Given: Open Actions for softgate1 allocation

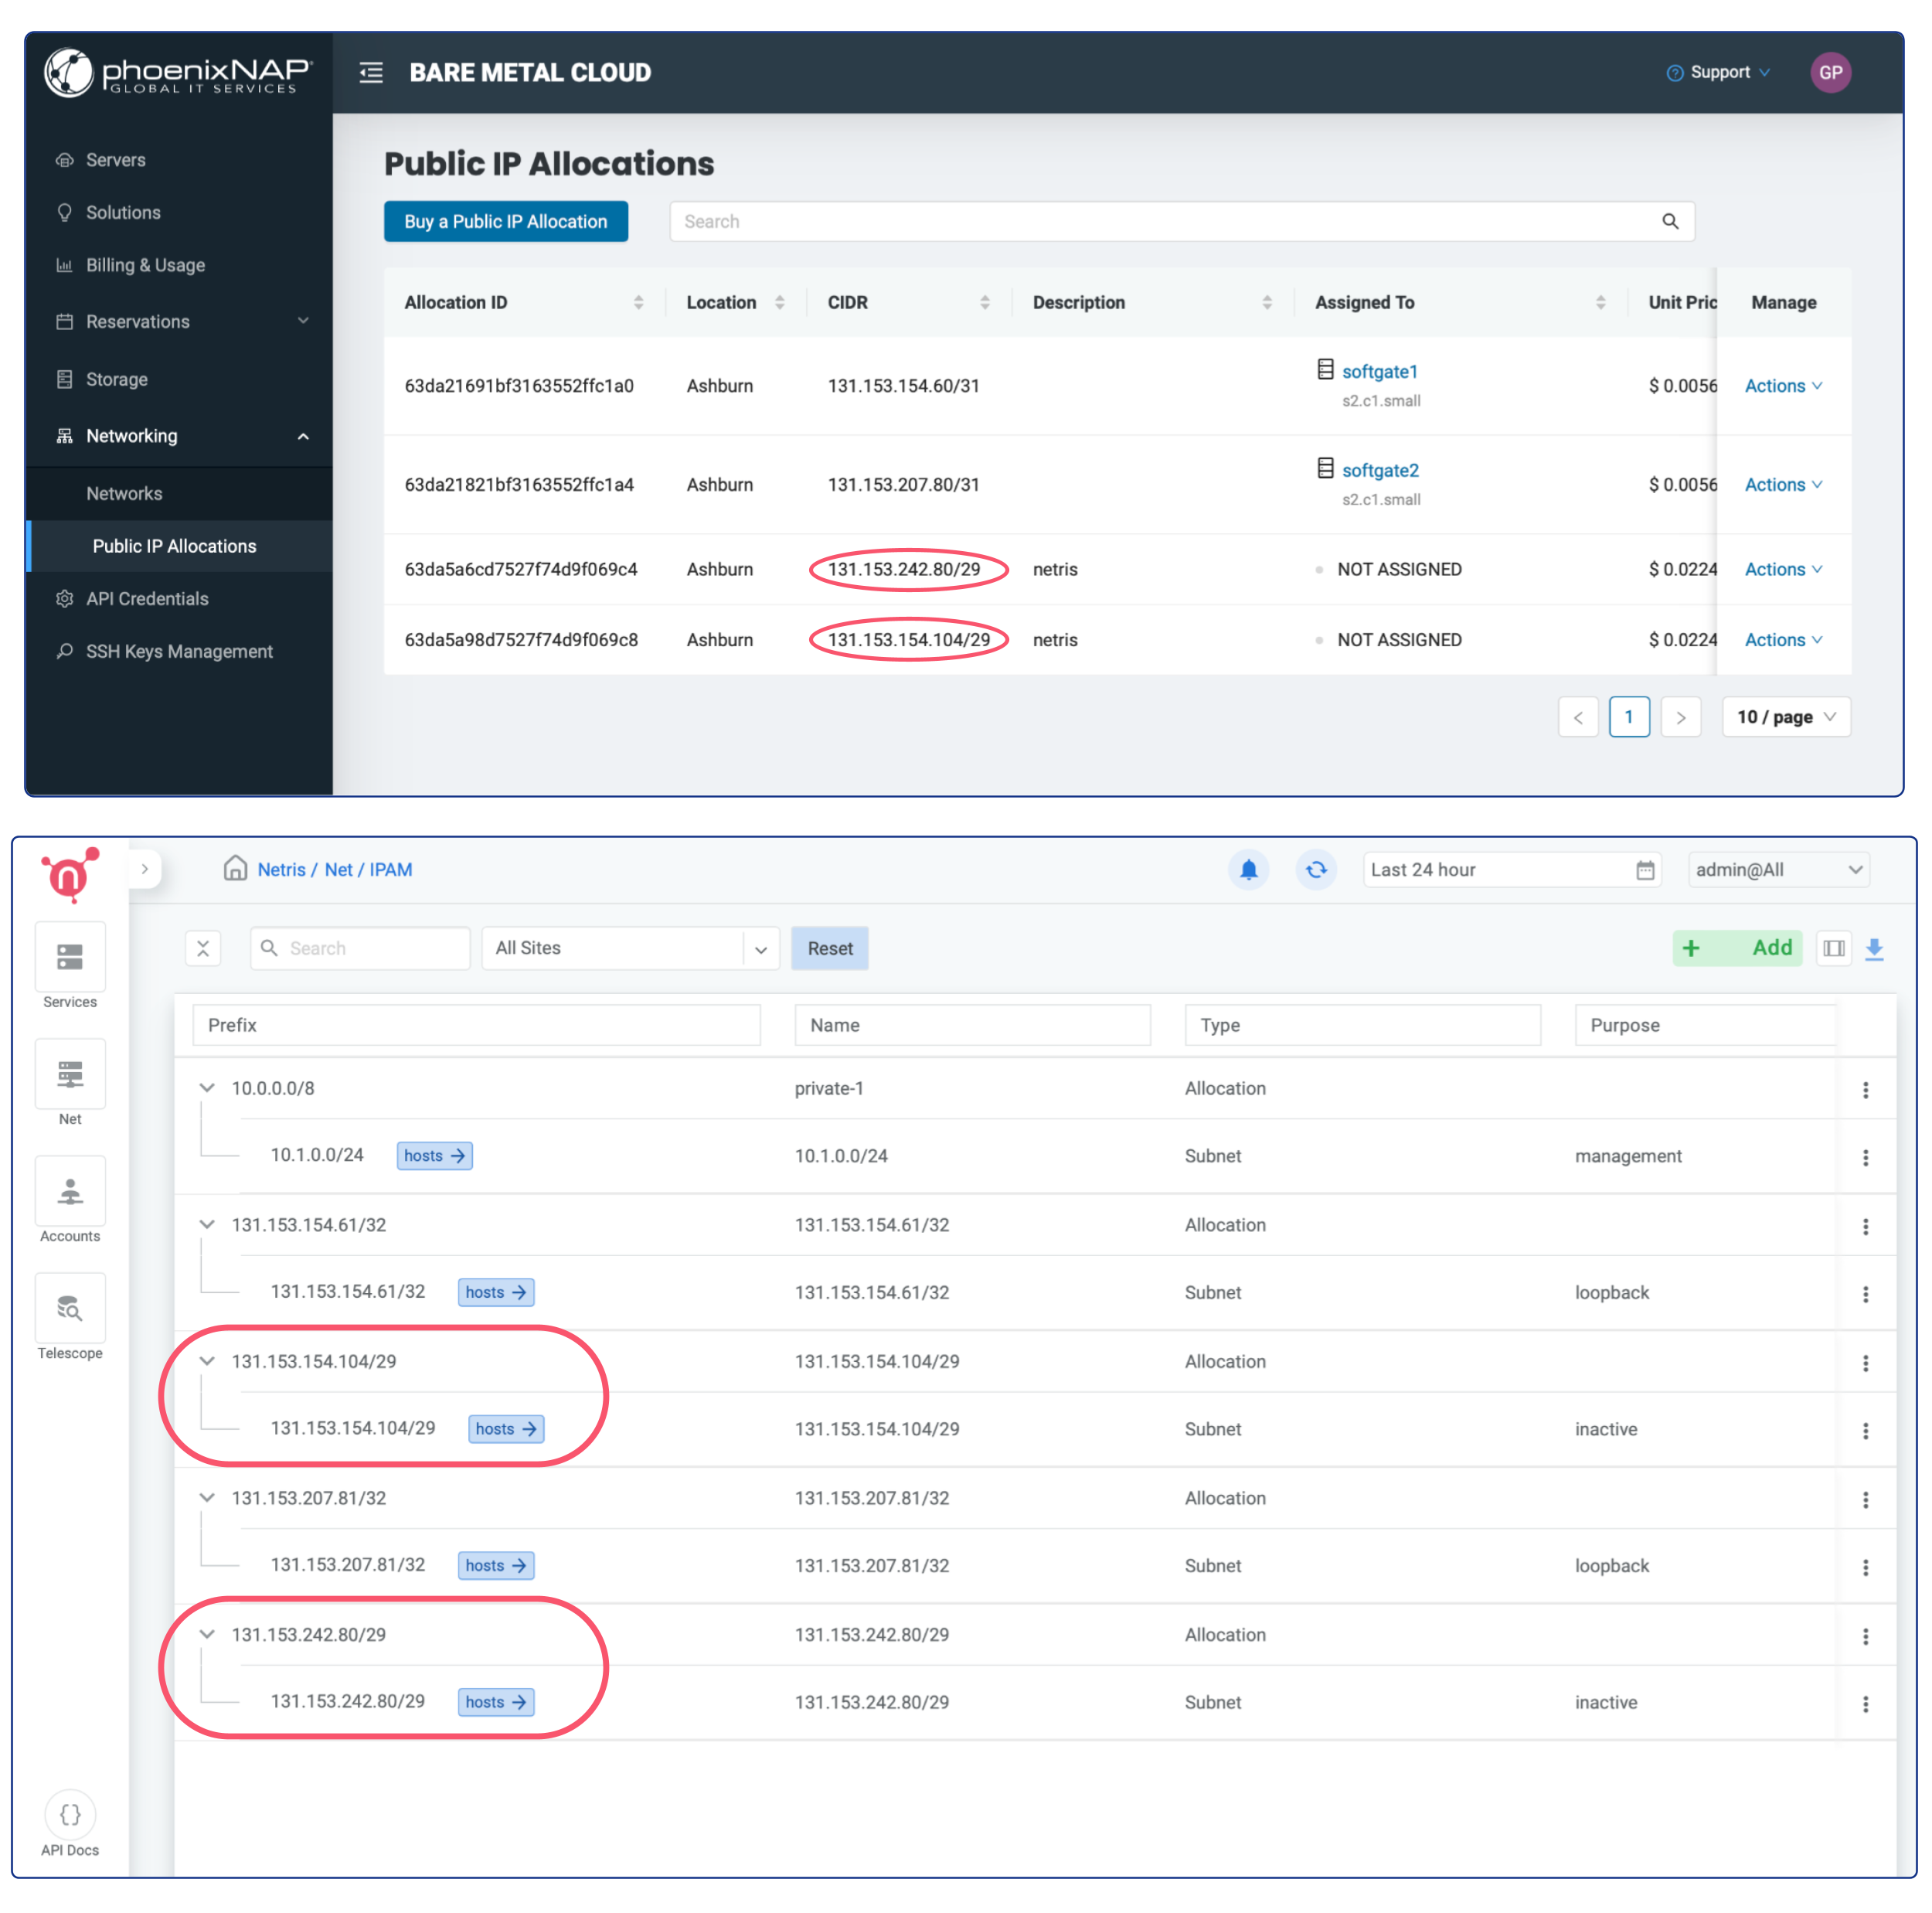Looking at the screenshot, I should (1782, 386).
